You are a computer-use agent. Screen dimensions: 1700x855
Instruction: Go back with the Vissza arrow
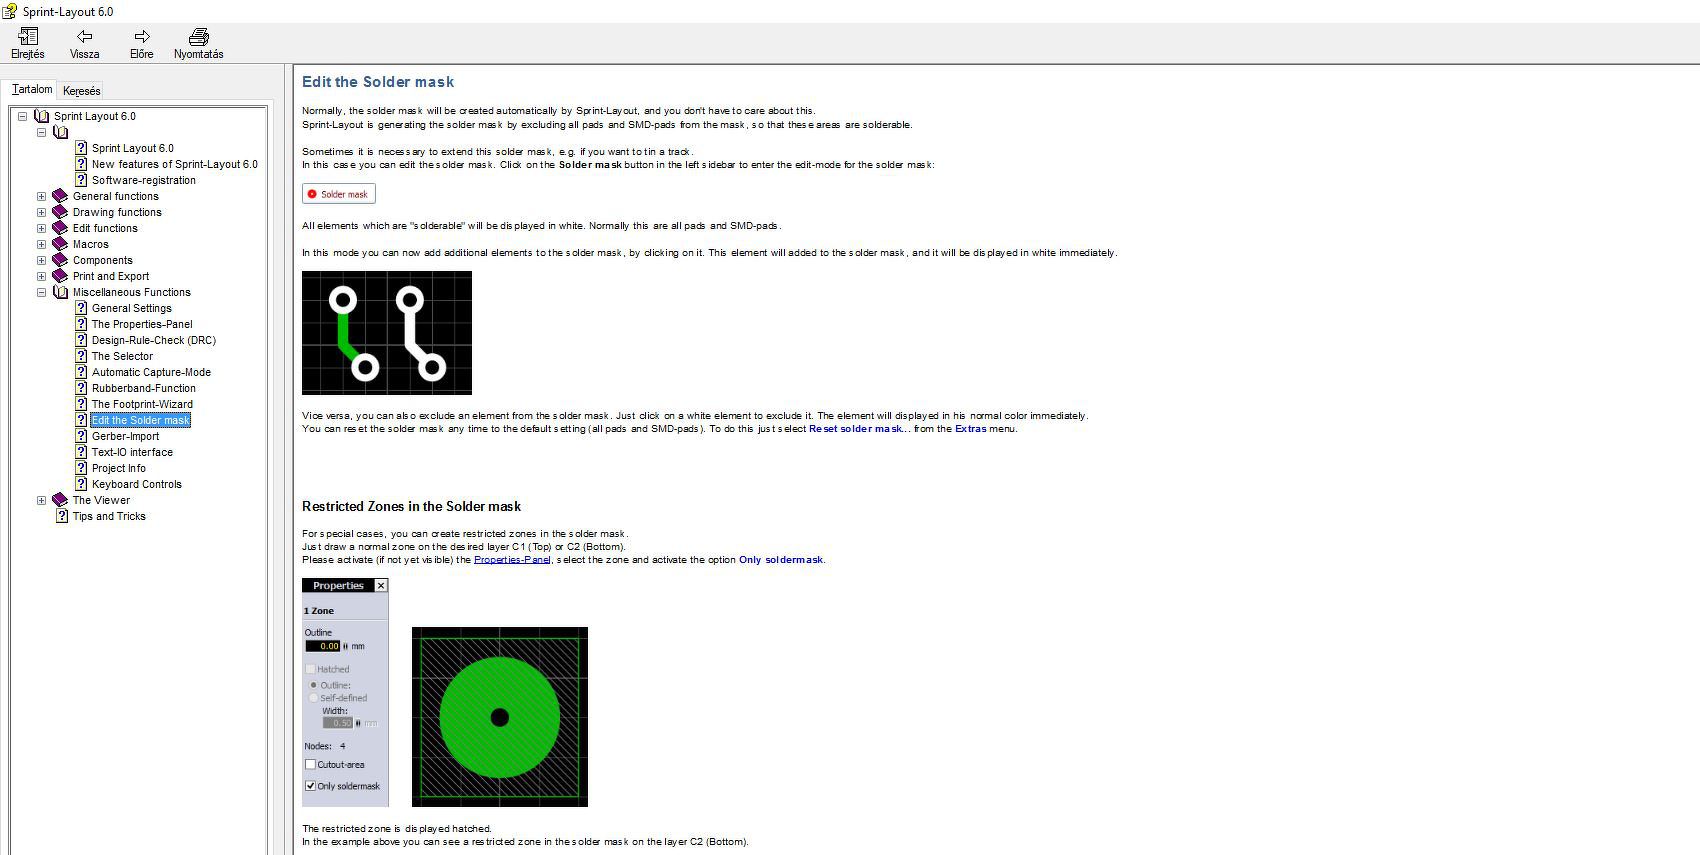(x=84, y=37)
